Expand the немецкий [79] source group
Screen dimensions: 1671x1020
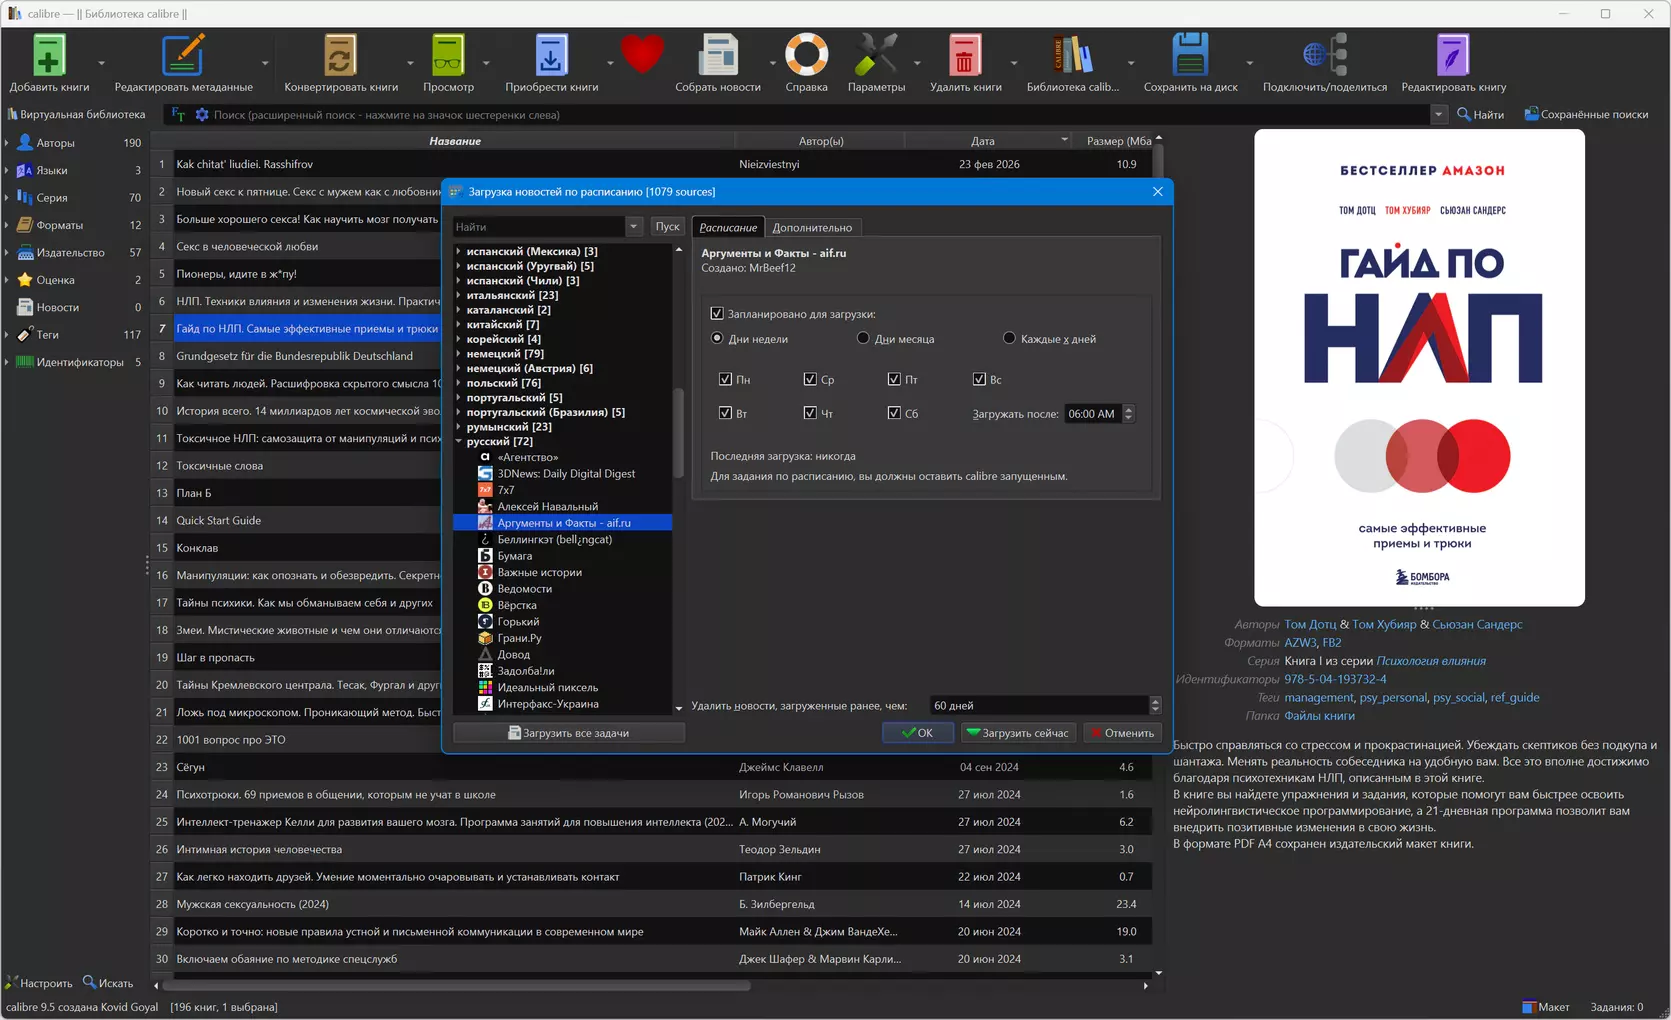pos(459,354)
